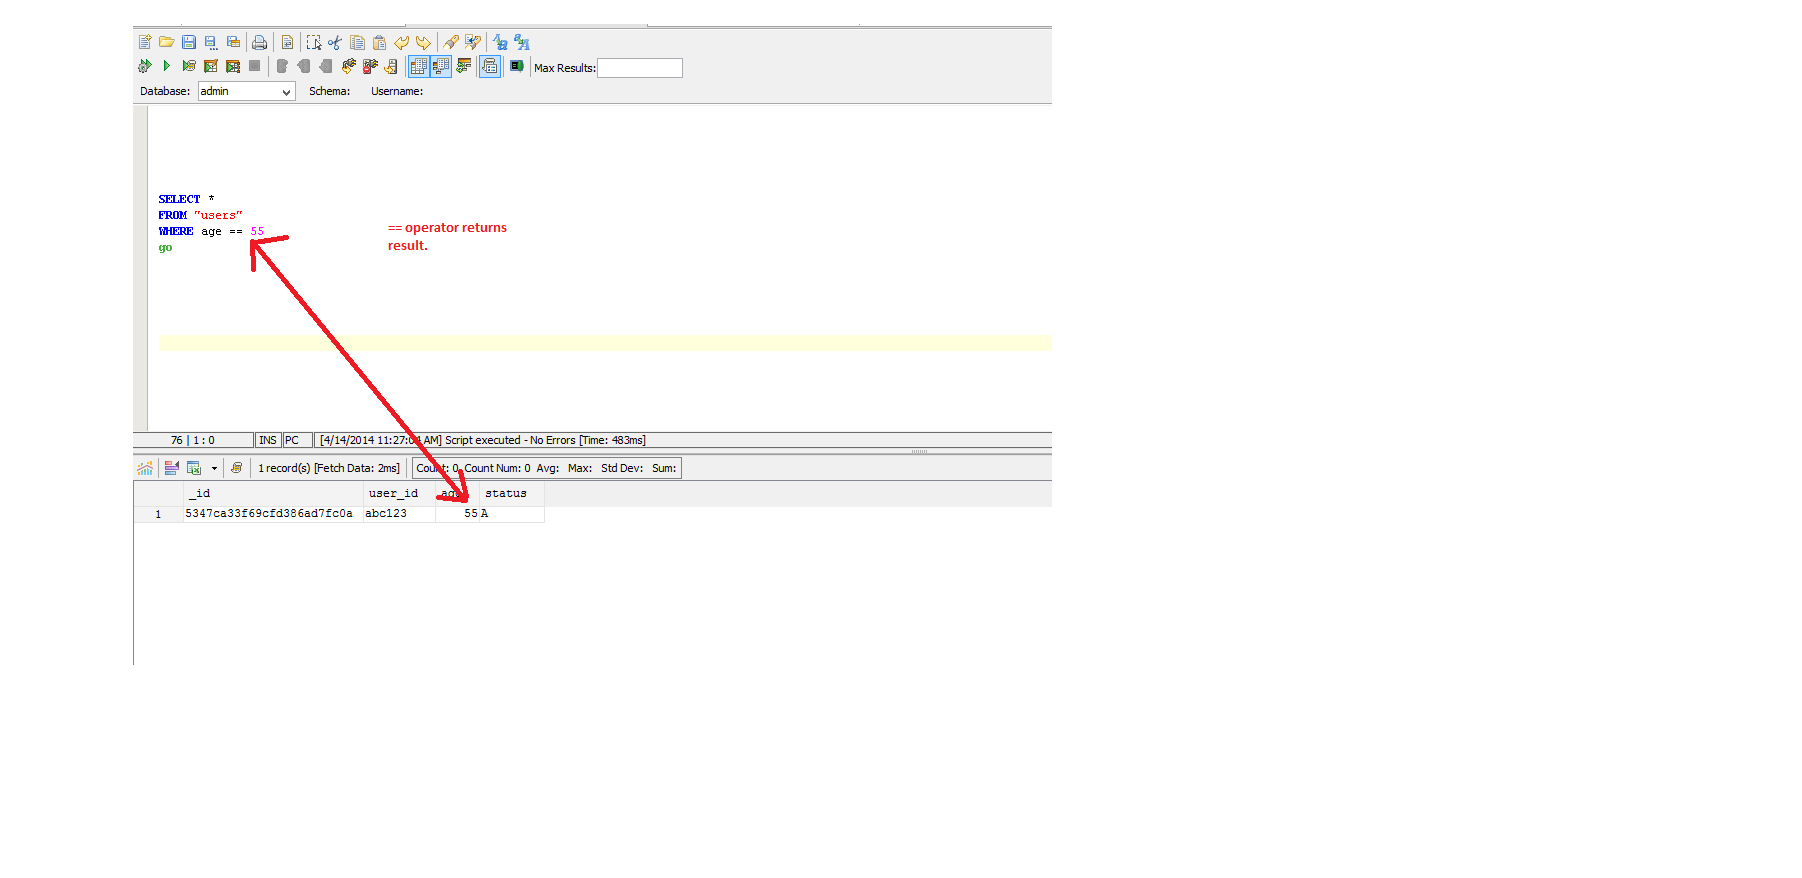This screenshot has width=1802, height=878.
Task: Click the second grey Rollback icon
Action: tap(326, 66)
